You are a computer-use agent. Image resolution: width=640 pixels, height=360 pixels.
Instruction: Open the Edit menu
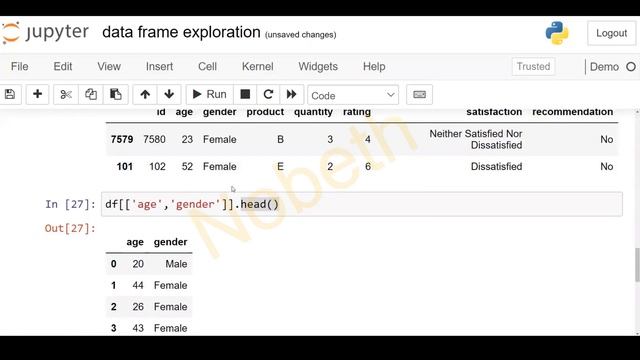63,67
